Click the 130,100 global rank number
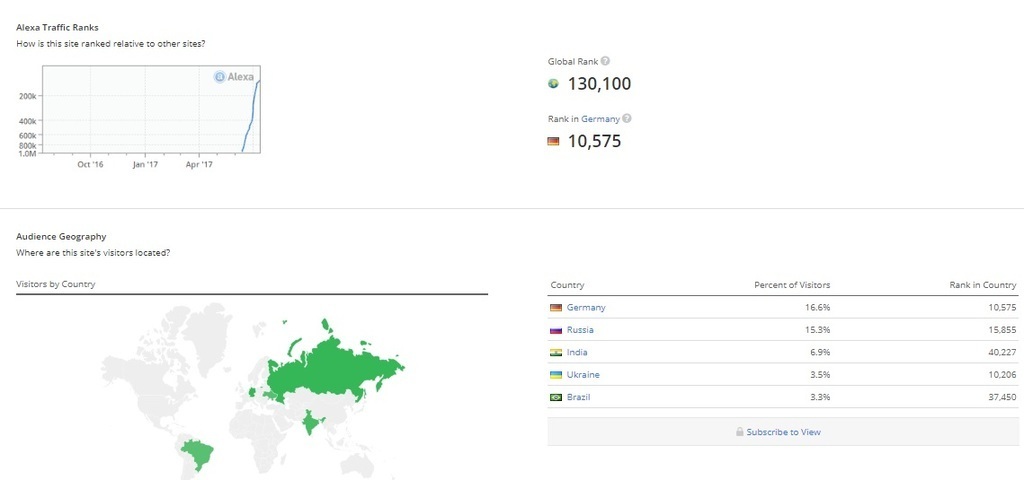1024x480 pixels. [600, 84]
